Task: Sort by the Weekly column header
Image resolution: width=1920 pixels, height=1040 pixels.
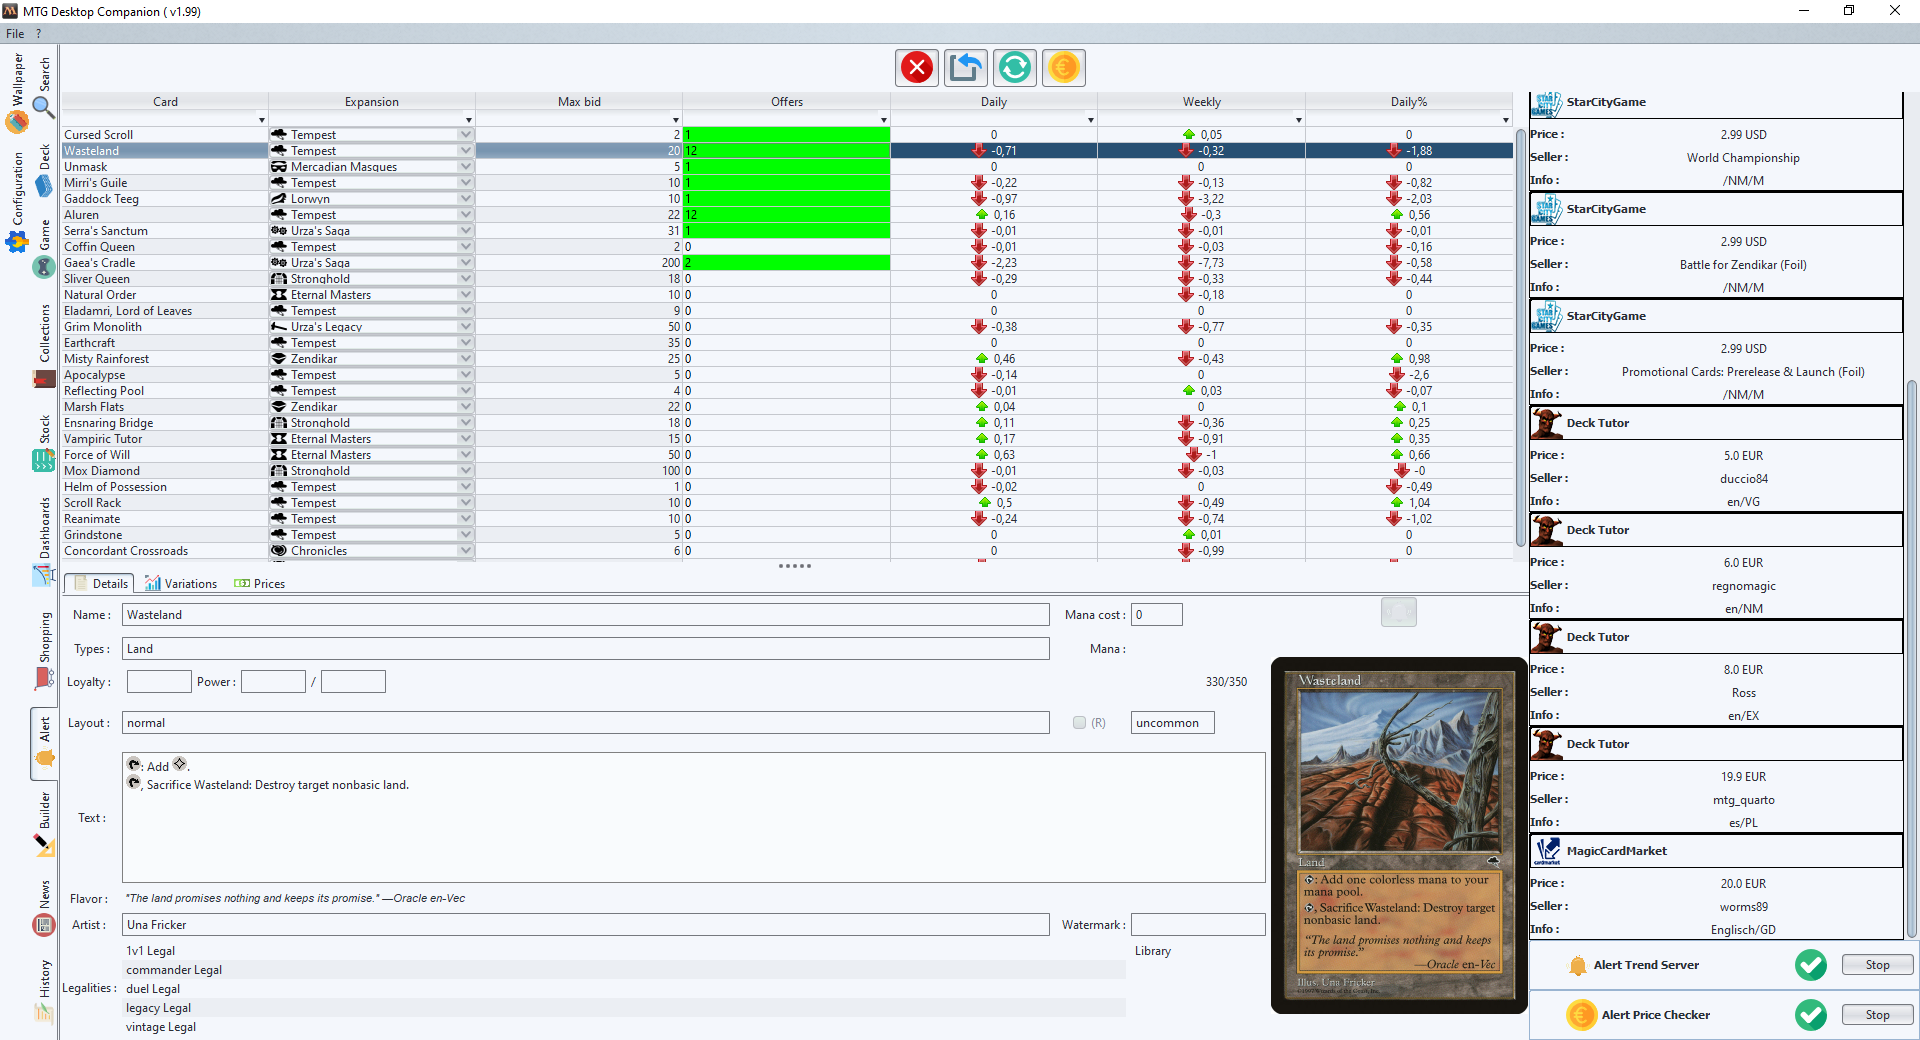Action: 1202,102
